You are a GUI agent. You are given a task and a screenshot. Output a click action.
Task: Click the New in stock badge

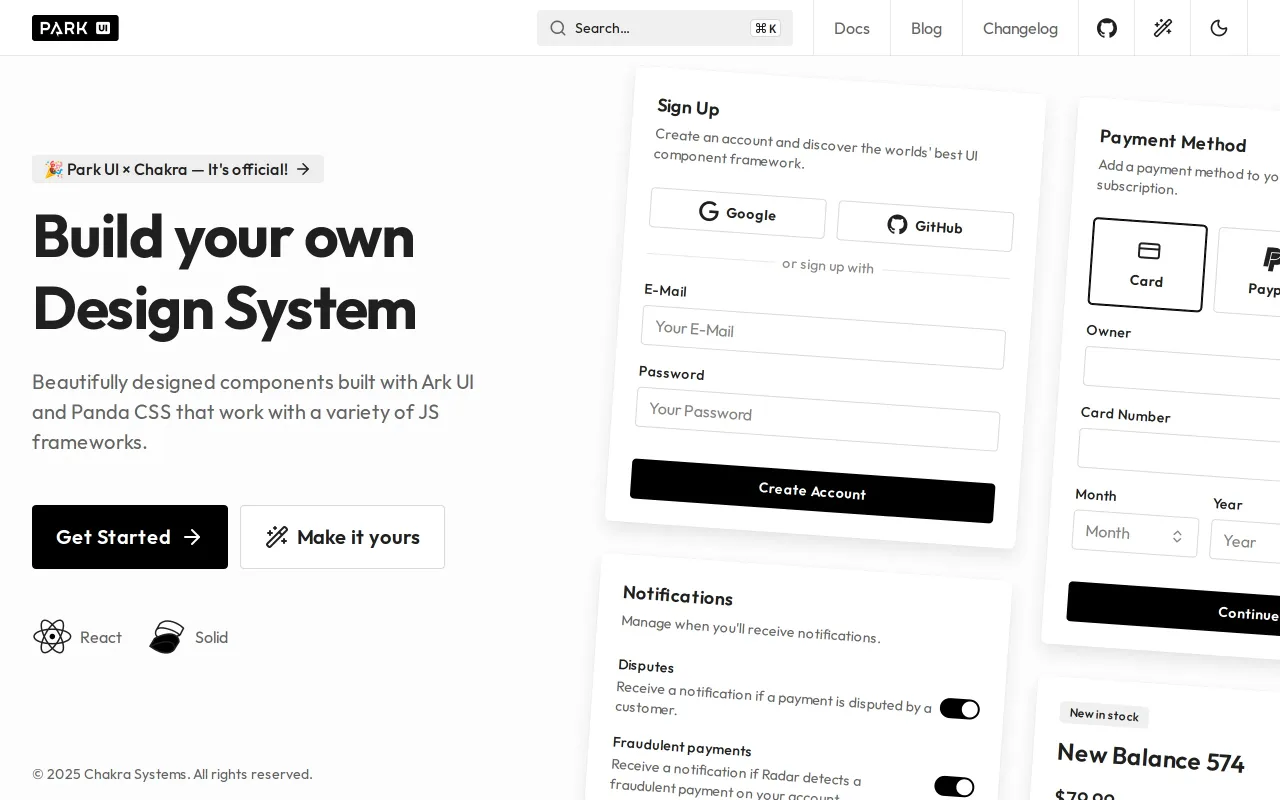(x=1104, y=715)
